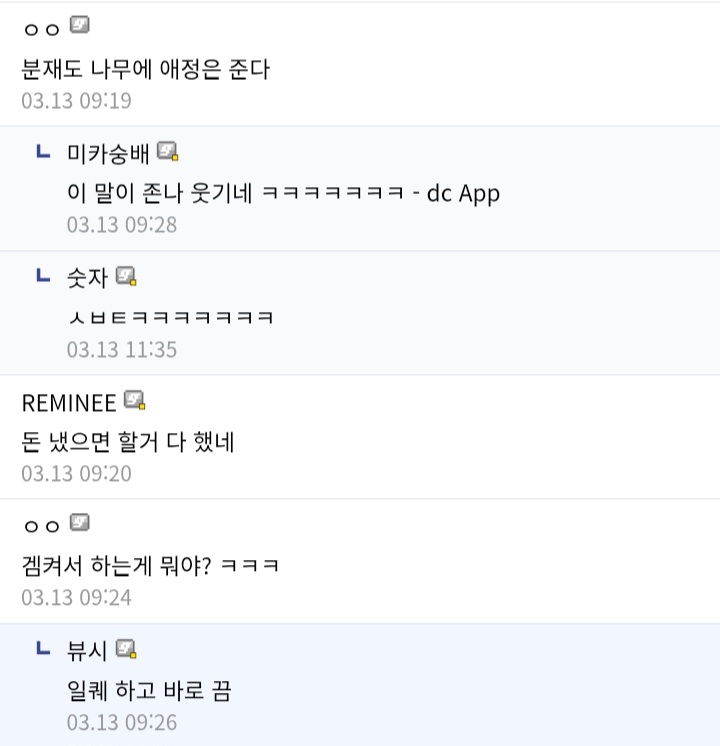
Task: Open the REMINEE user nickname
Action: [68, 403]
